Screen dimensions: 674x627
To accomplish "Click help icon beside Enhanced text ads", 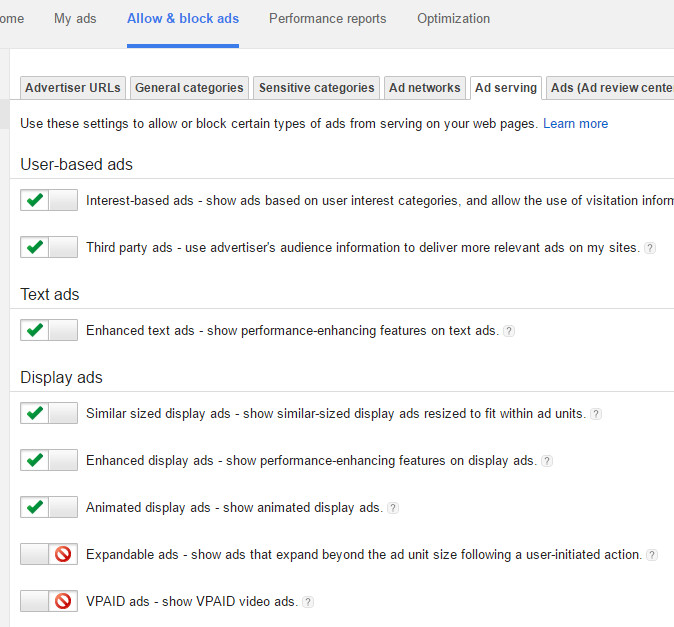I will (x=509, y=331).
